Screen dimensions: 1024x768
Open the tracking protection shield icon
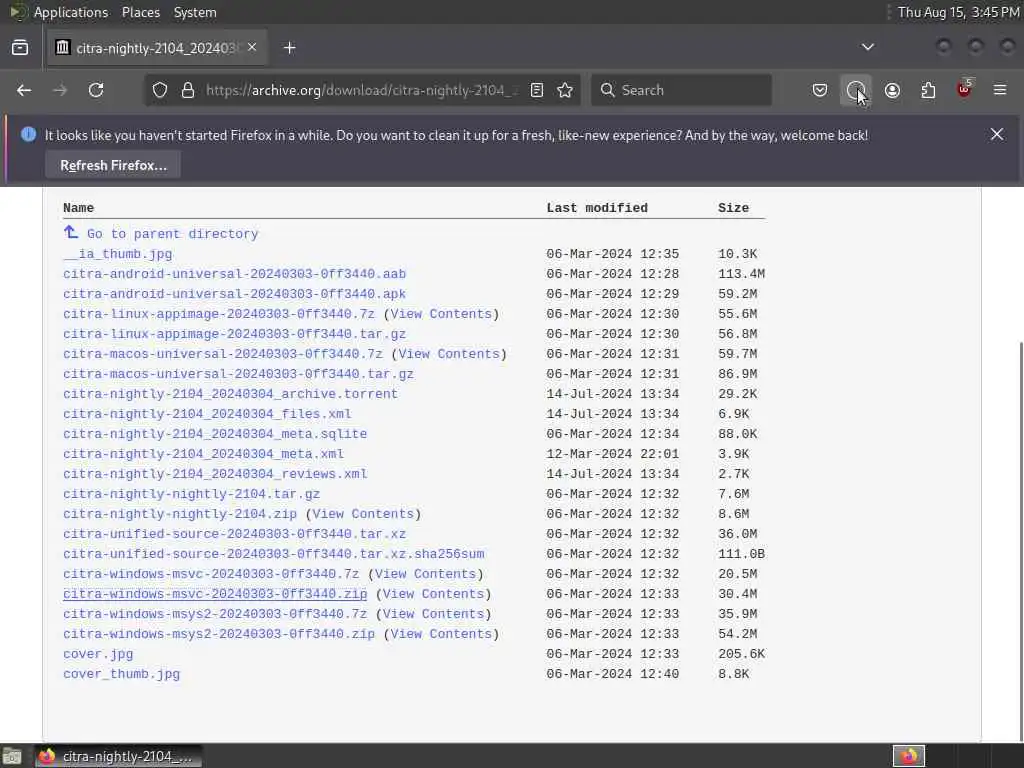tap(160, 90)
